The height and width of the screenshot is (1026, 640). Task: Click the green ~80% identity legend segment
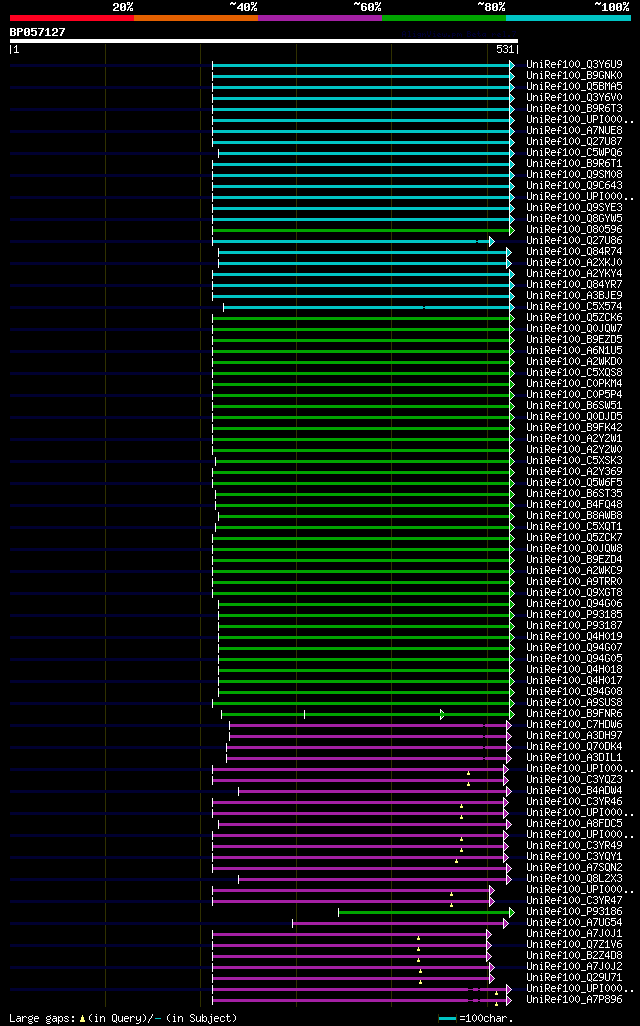click(444, 18)
